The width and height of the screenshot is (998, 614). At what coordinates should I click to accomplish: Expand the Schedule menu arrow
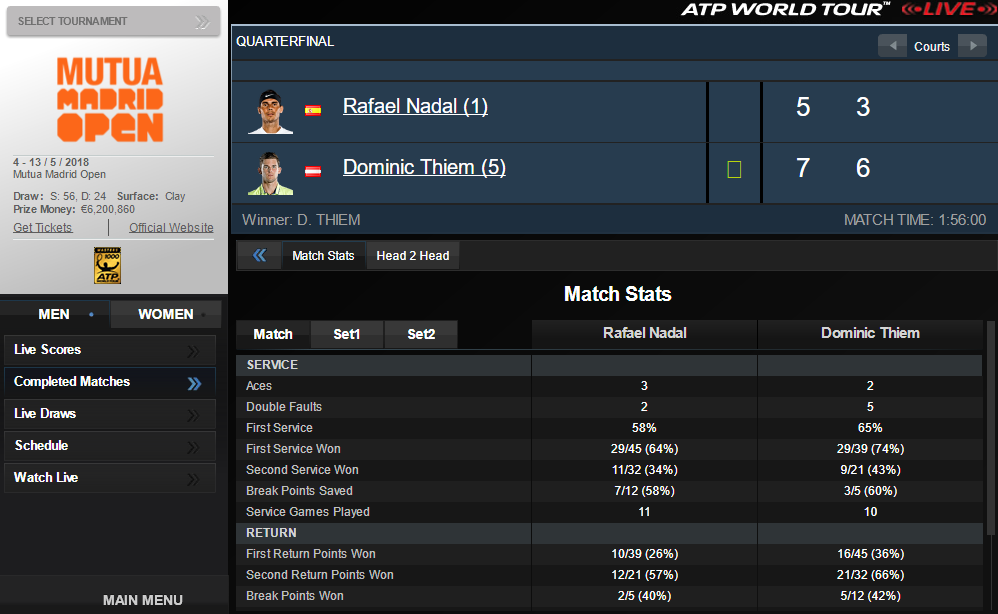pos(195,446)
